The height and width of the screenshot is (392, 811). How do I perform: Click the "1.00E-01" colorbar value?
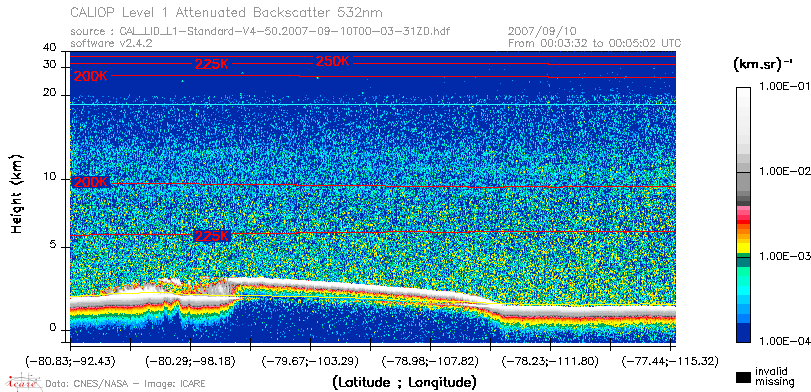[x=786, y=87]
